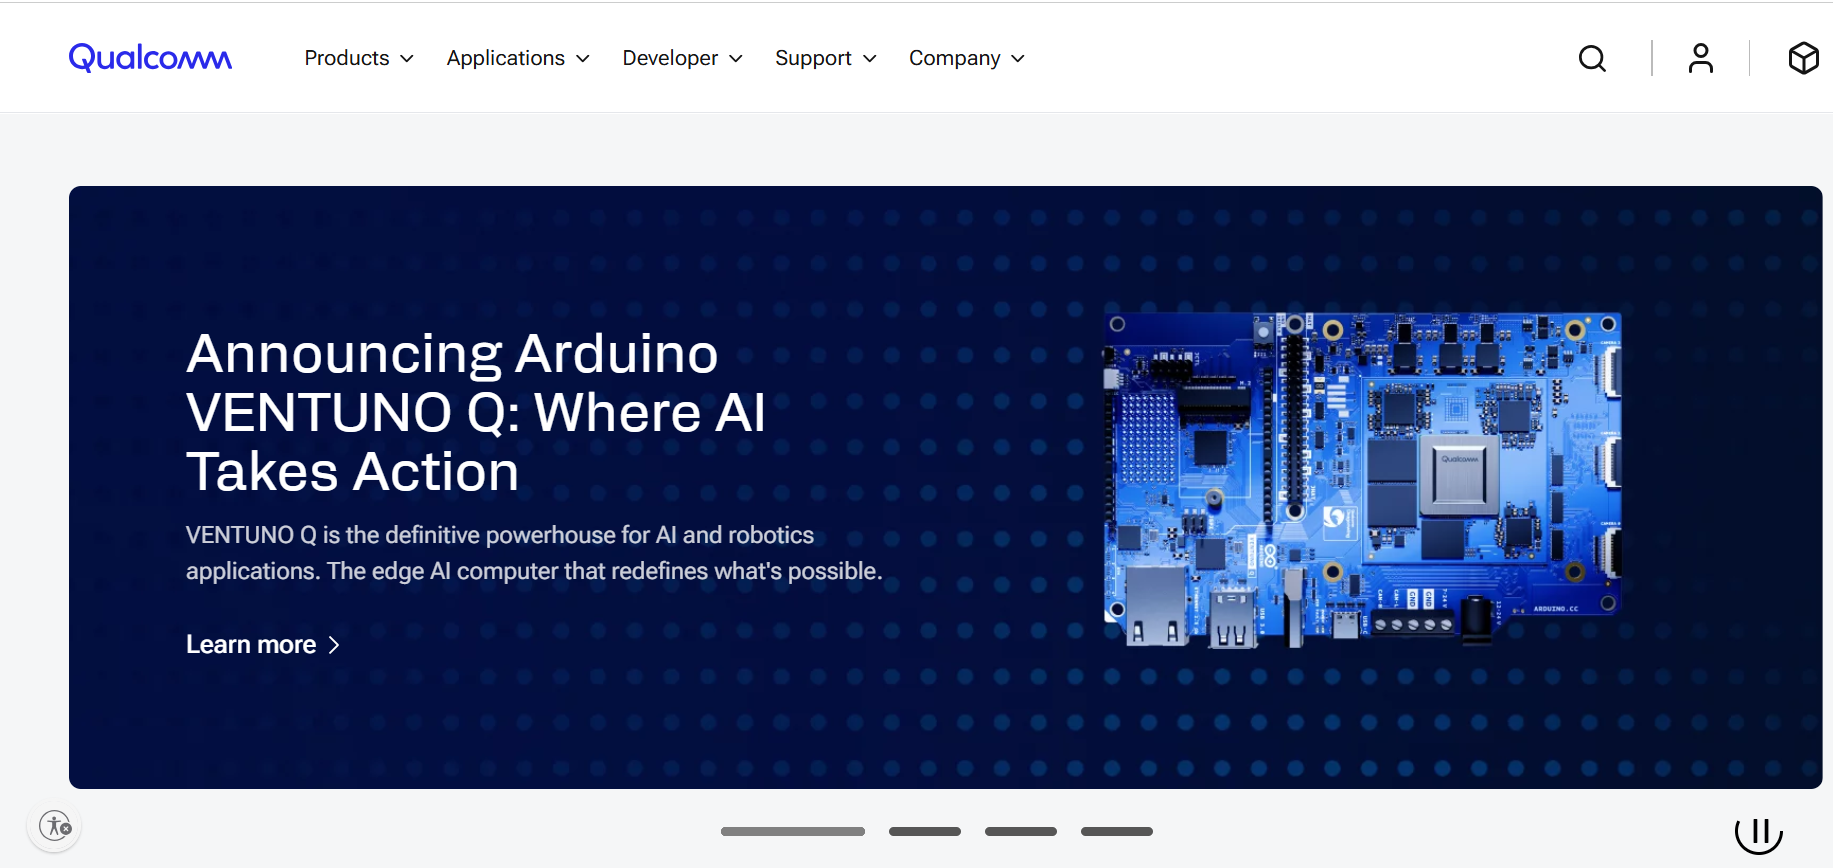Click the Qualcomm logo
Screen dimensions: 1833x868
tap(150, 58)
